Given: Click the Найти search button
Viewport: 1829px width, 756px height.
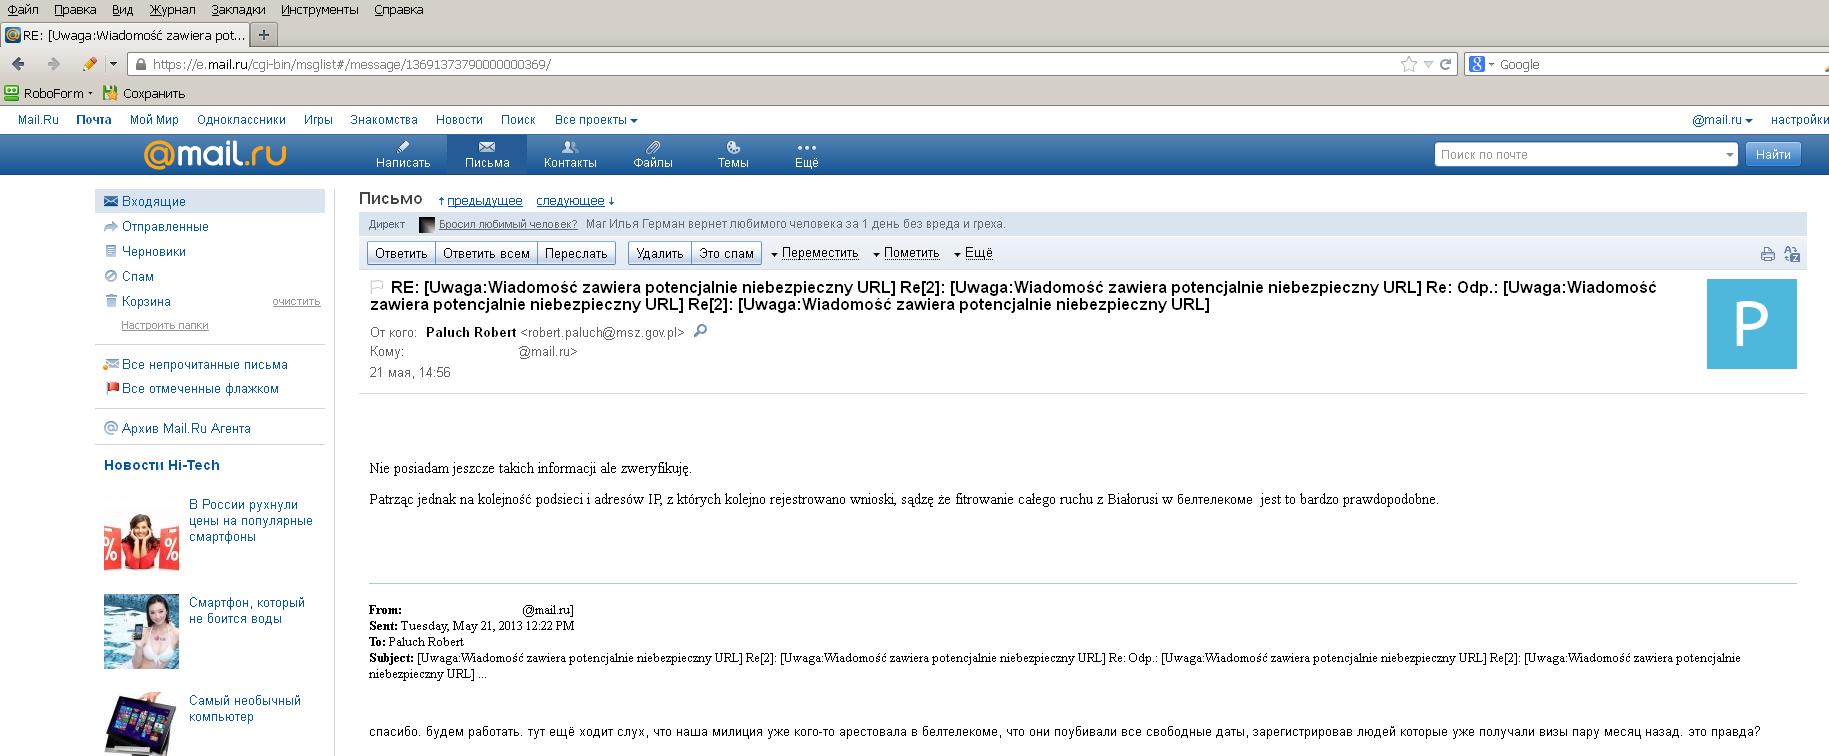Looking at the screenshot, I should [x=1773, y=154].
